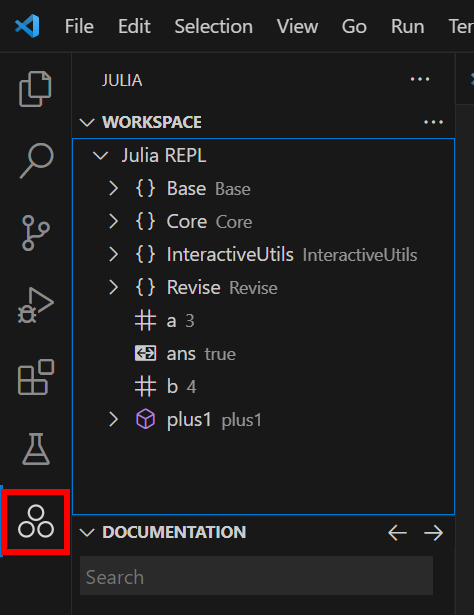Open the Extensions view icon
474x615 pixels.
[x=36, y=377]
